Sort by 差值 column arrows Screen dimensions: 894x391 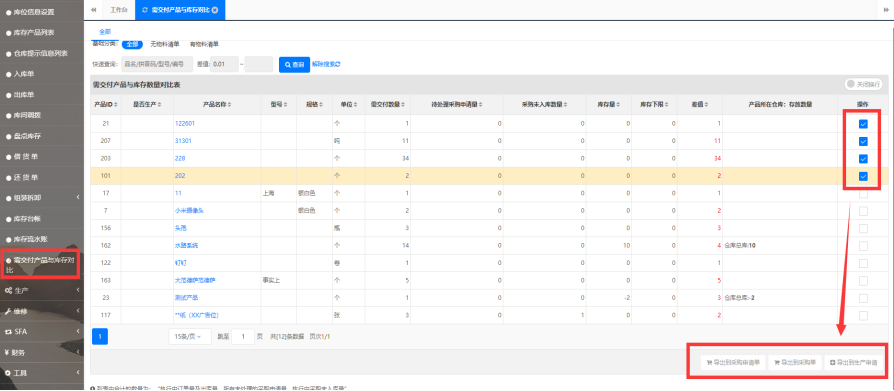707,105
